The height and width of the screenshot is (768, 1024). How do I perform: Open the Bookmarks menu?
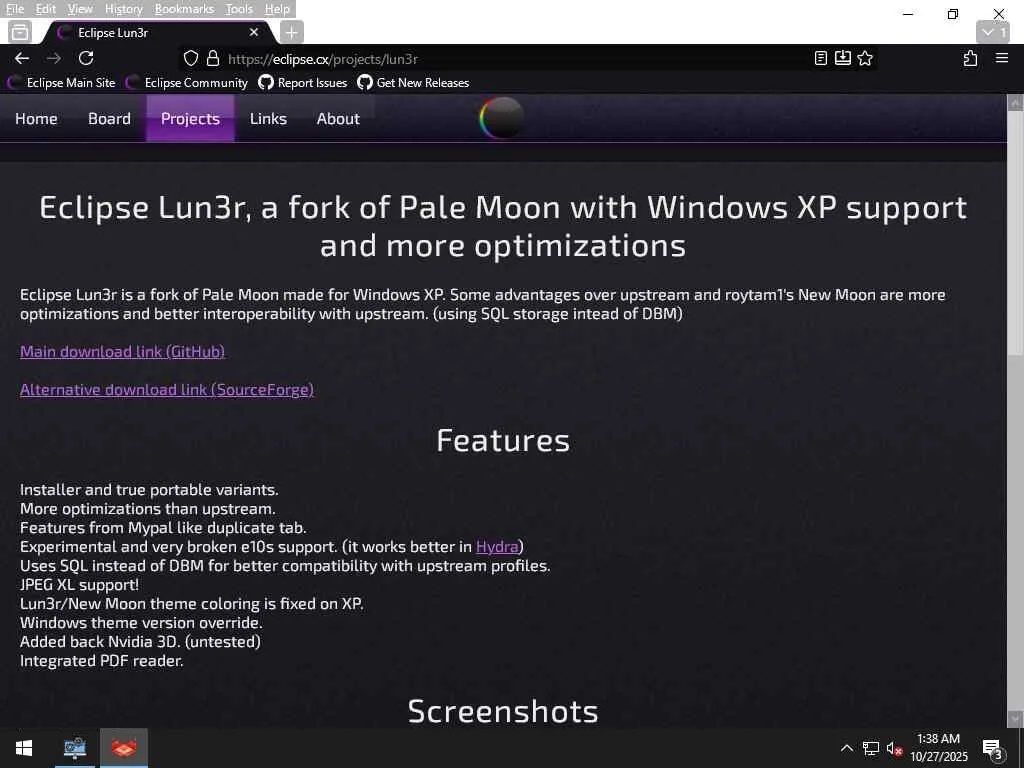click(x=184, y=9)
